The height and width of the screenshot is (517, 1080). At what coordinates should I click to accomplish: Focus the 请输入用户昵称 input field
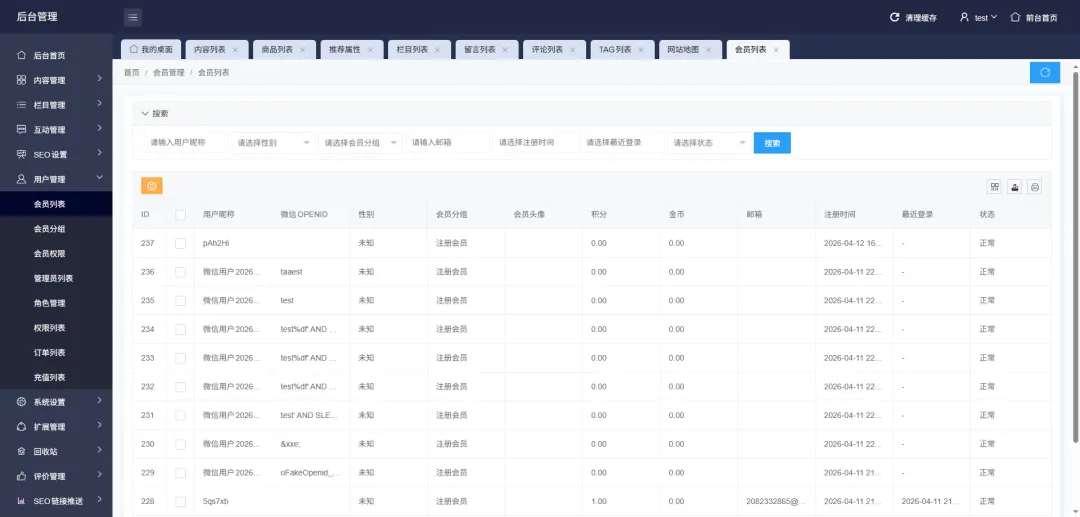[186, 143]
